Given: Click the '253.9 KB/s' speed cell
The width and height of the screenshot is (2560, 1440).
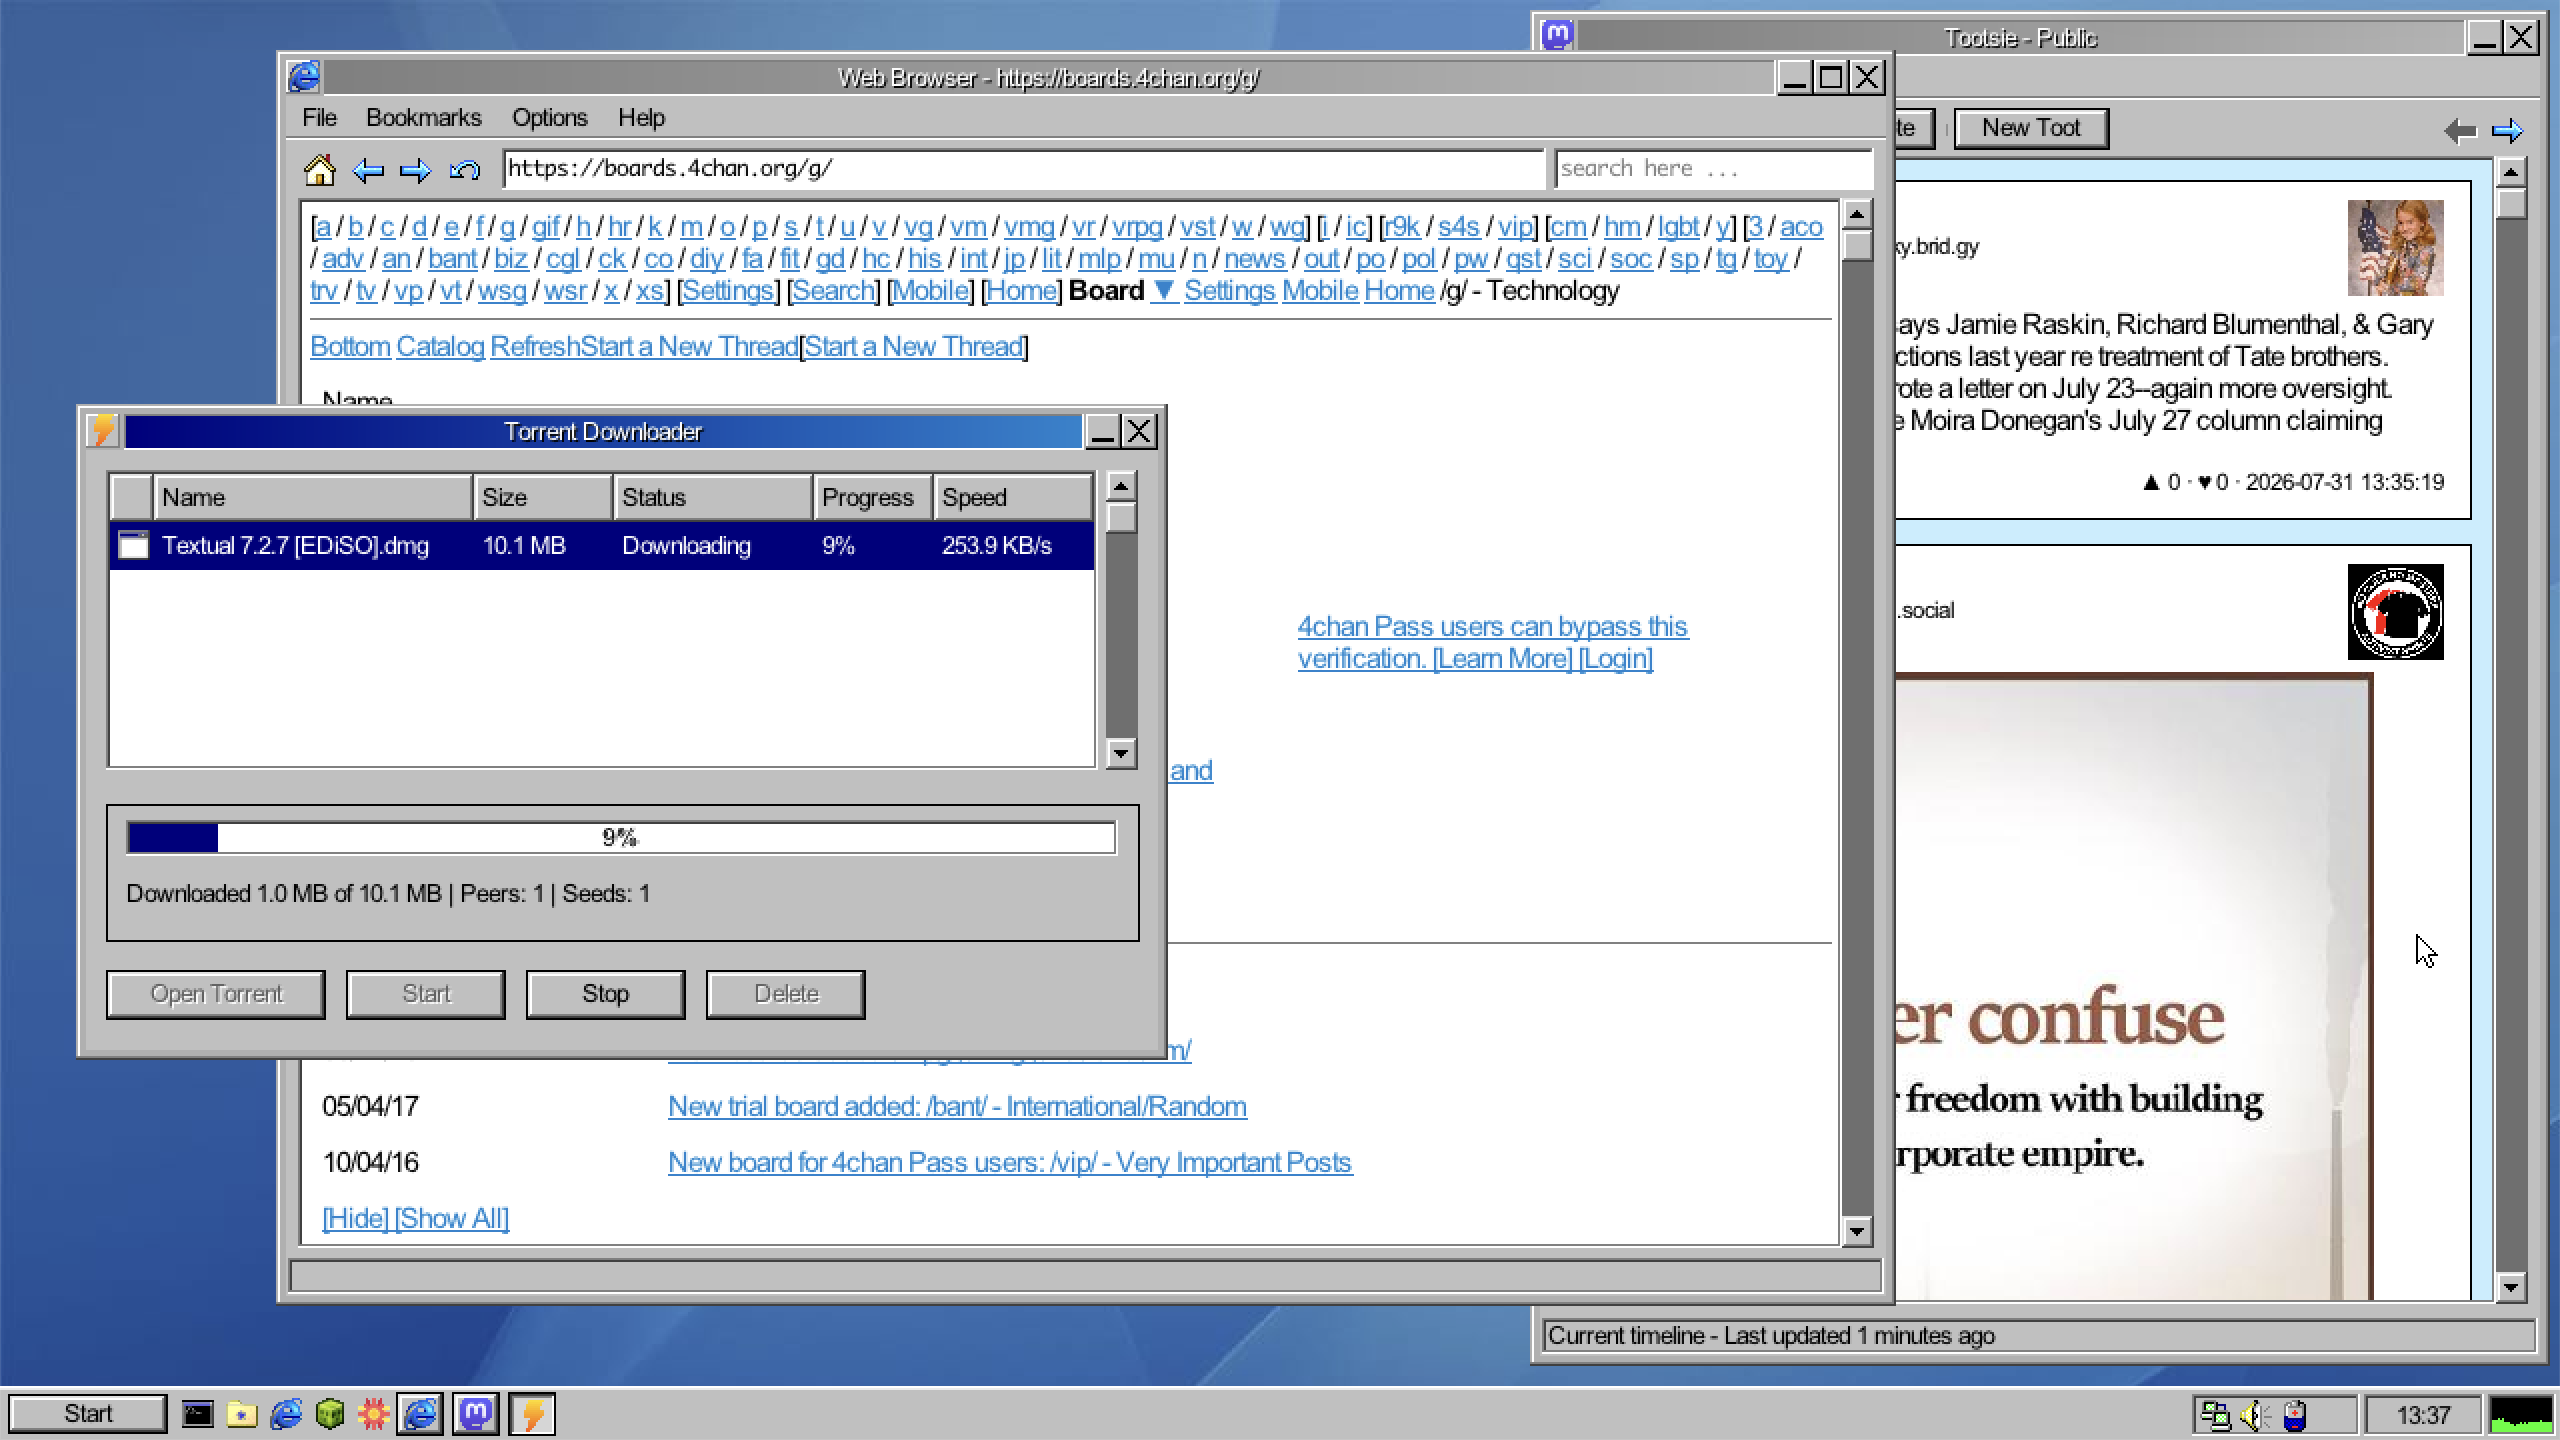Looking at the screenshot, I should point(996,546).
